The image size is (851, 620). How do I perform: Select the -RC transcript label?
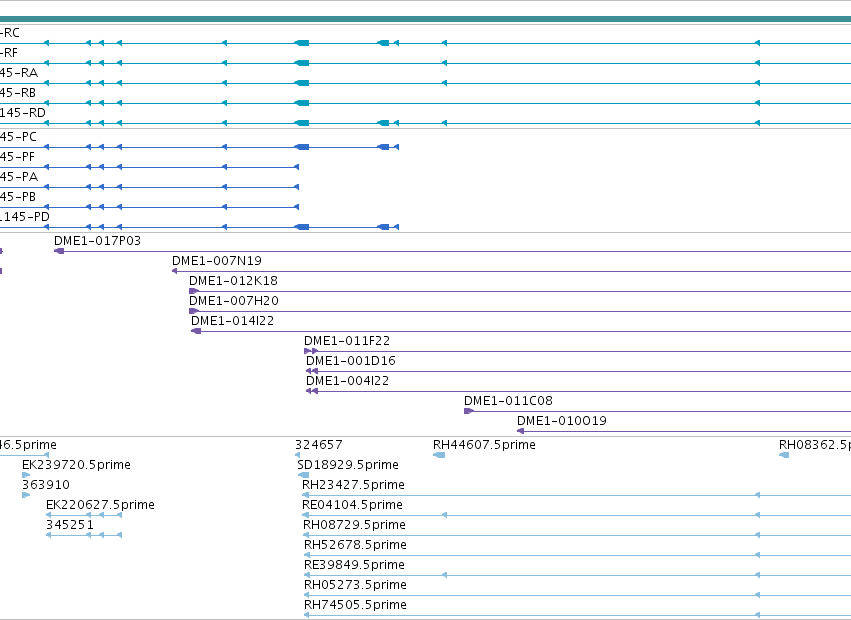point(10,33)
